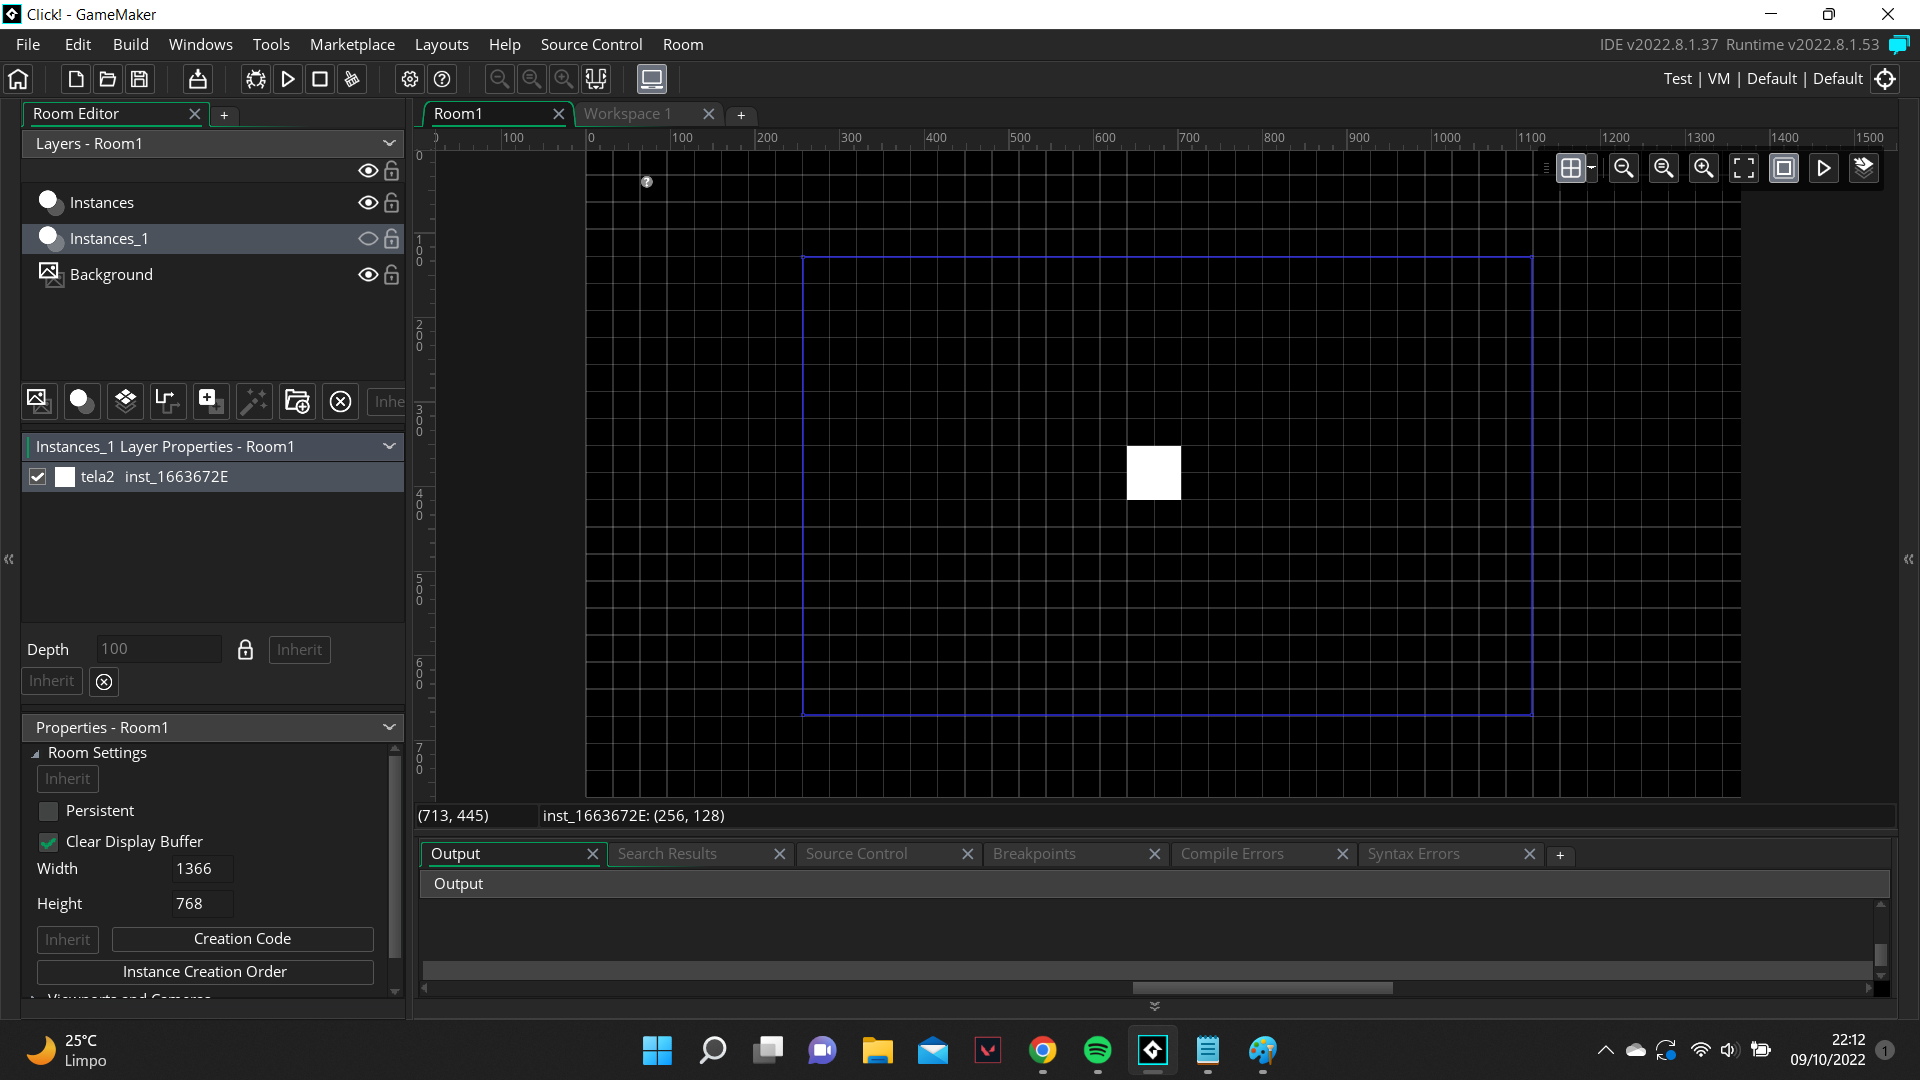Image resolution: width=1920 pixels, height=1080 pixels.
Task: Open room Creation Code
Action: point(243,939)
